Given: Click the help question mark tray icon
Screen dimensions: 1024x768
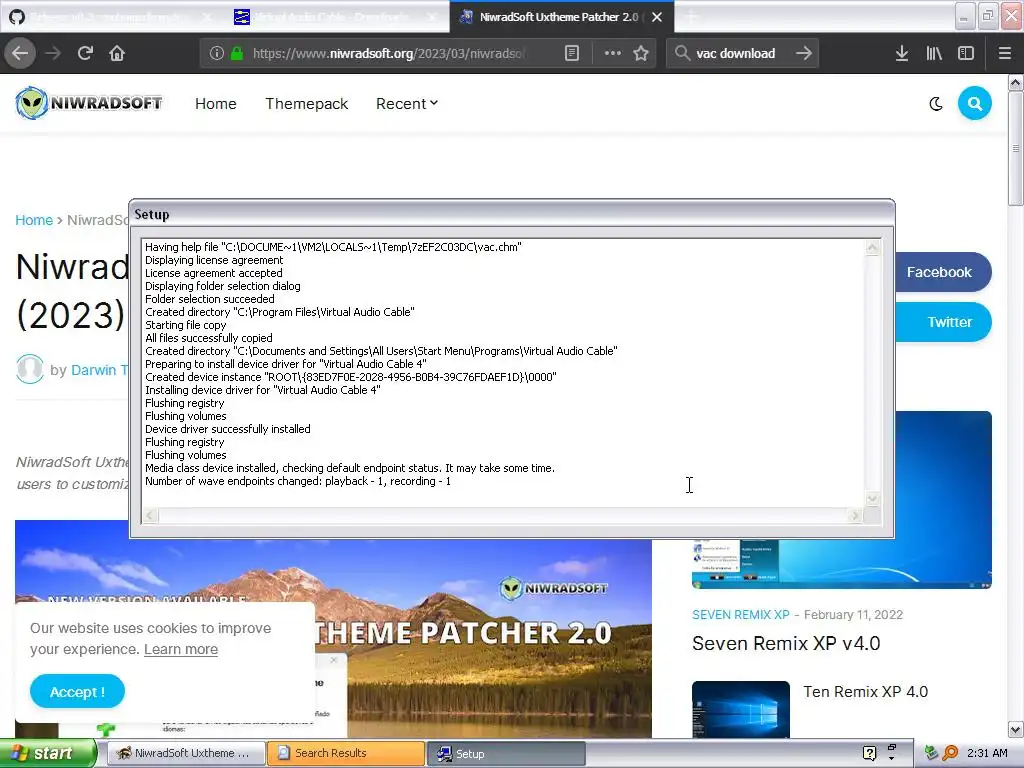Looking at the screenshot, I should click(869, 753).
